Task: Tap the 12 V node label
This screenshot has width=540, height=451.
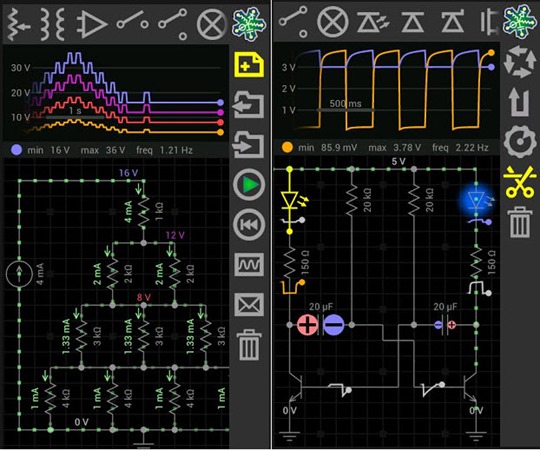Action: 175,235
